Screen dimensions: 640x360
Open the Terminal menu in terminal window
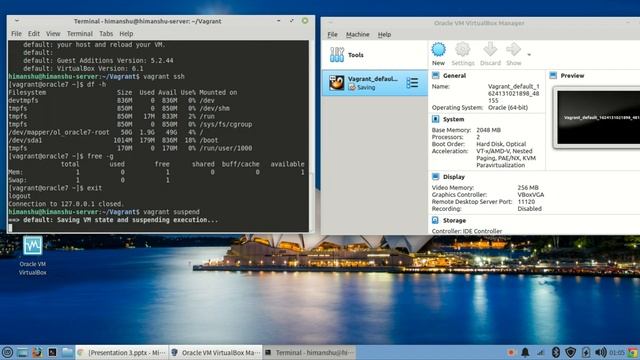pos(80,34)
